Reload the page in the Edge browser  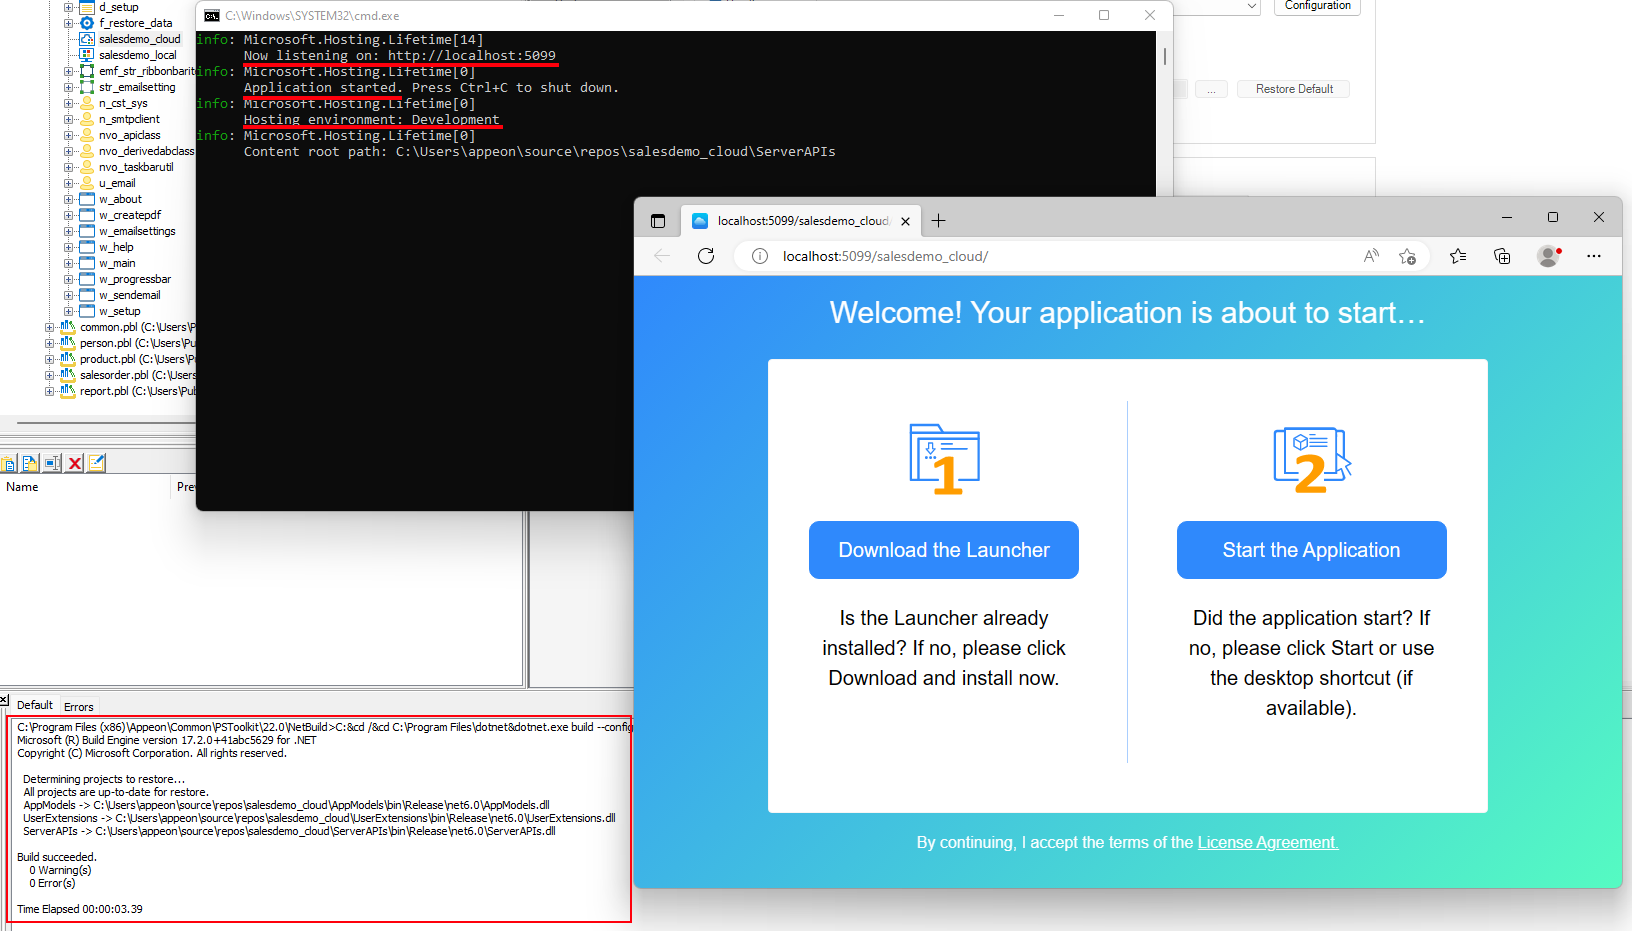(x=706, y=256)
